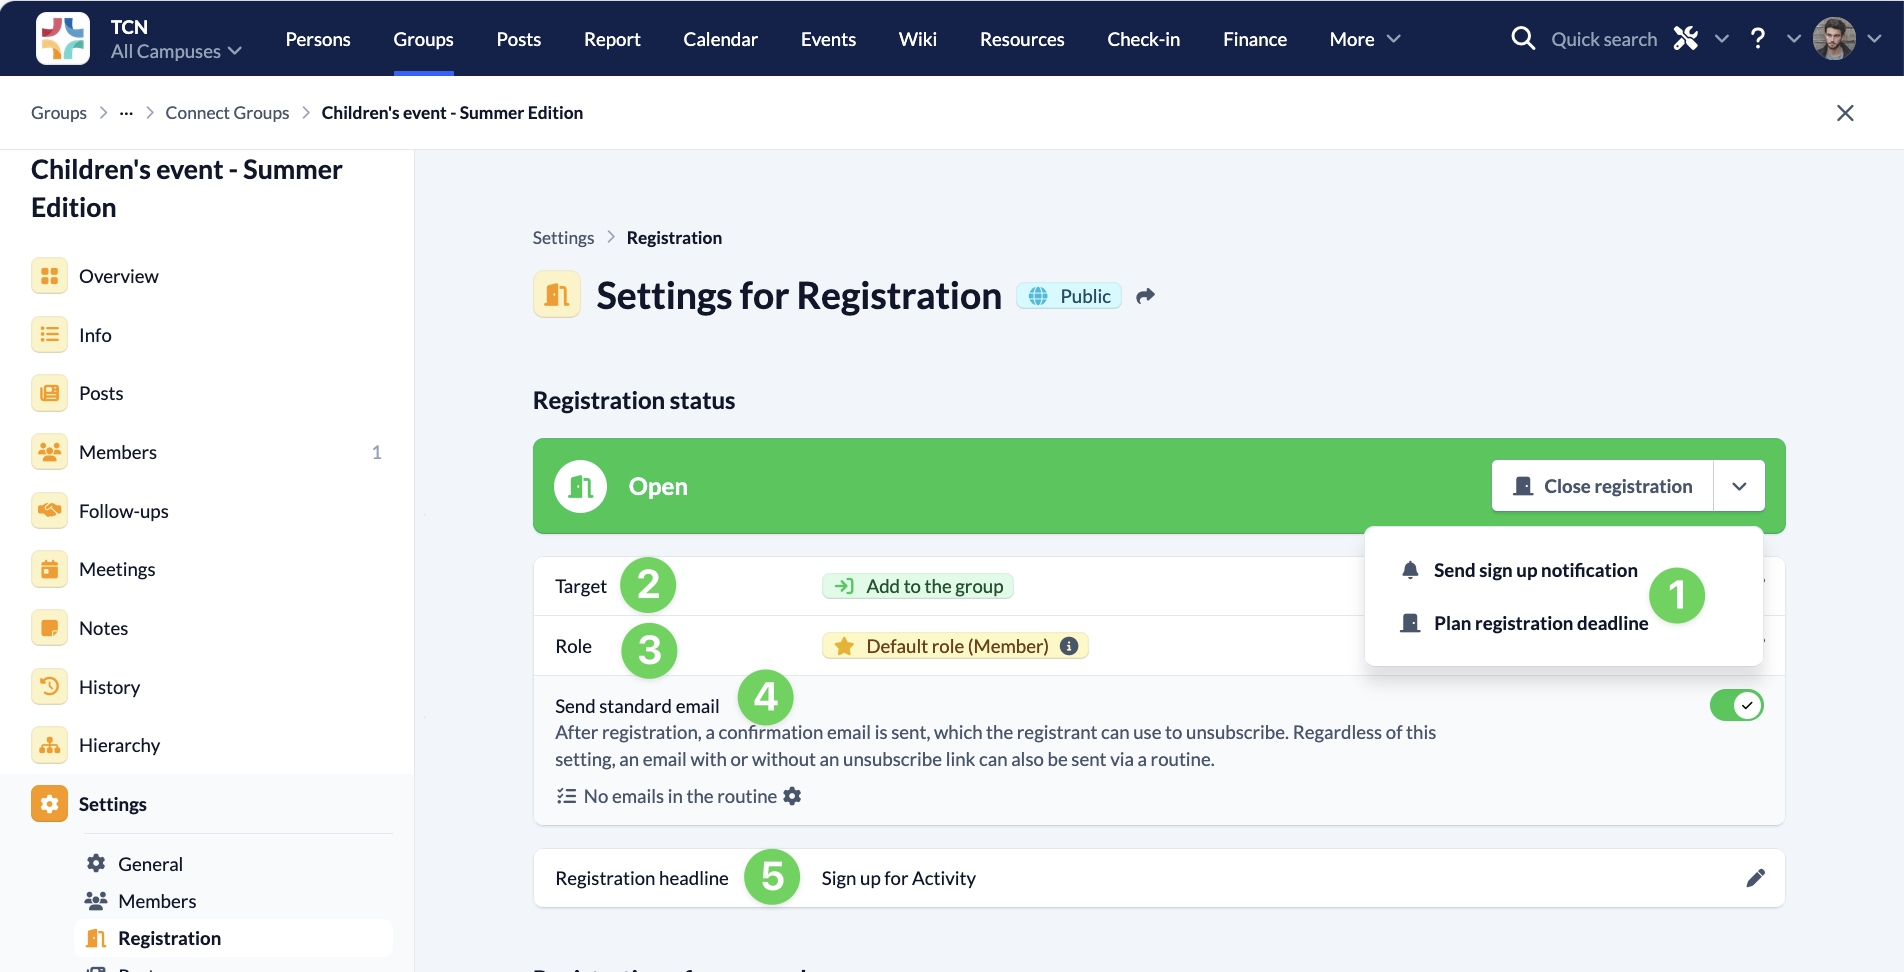This screenshot has width=1904, height=972.
Task: Open the All Campuses dropdown
Action: [176, 51]
